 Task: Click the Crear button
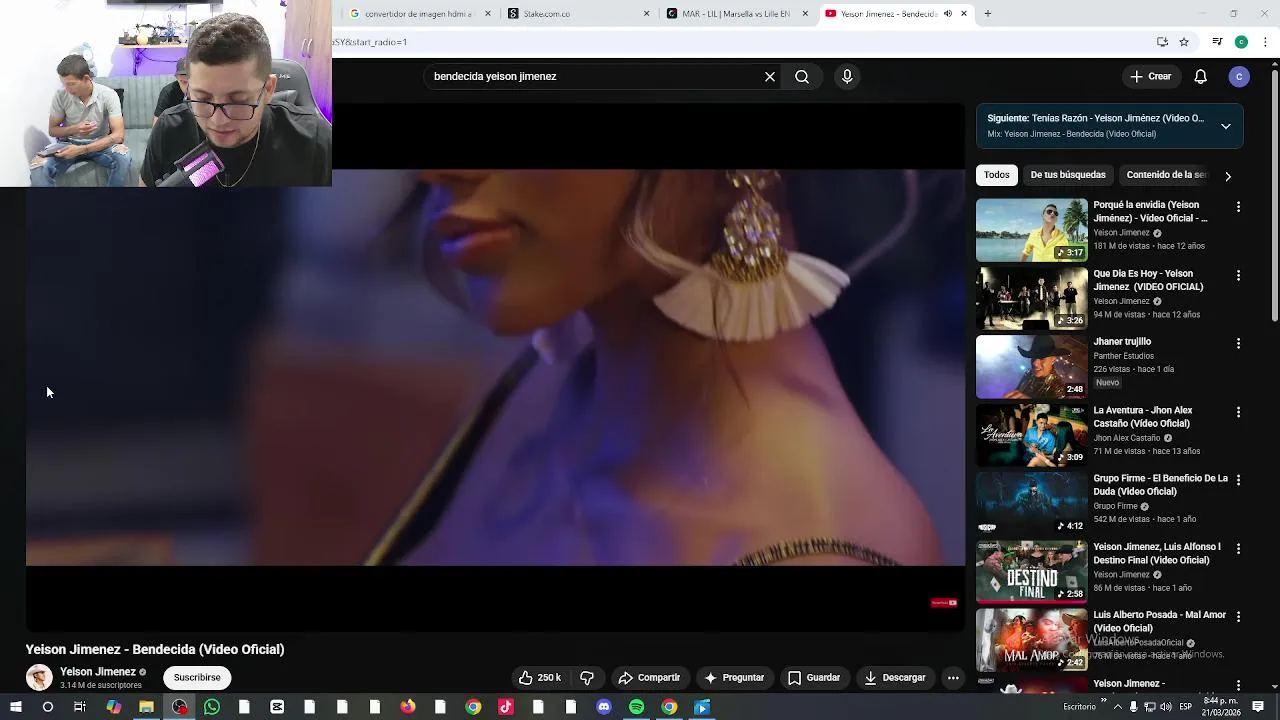[x=1150, y=77]
